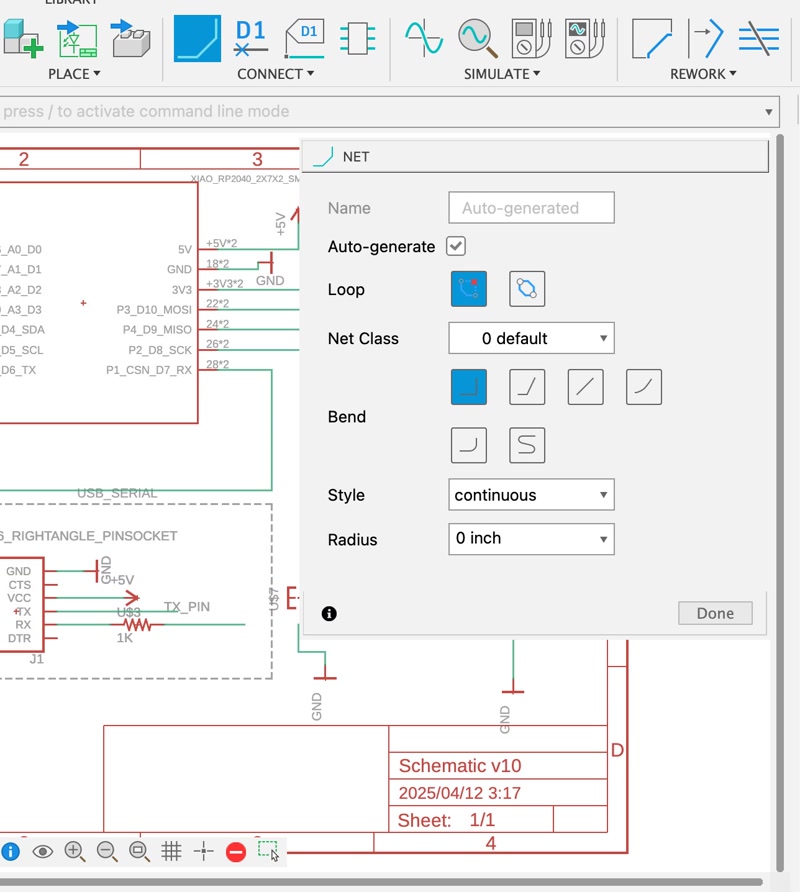Click the Rework move arrow icon
Image resolution: width=800 pixels, height=892 pixels.
coord(706,39)
